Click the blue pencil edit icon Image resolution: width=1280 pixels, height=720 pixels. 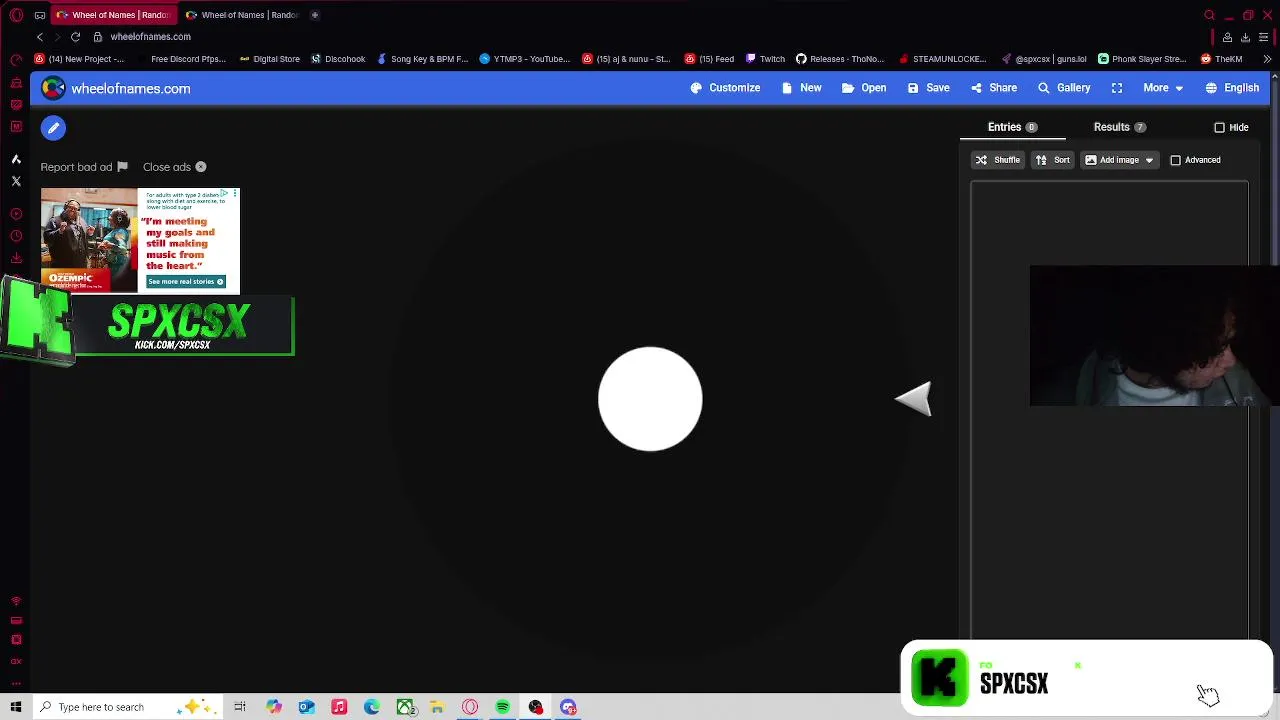pyautogui.click(x=53, y=128)
